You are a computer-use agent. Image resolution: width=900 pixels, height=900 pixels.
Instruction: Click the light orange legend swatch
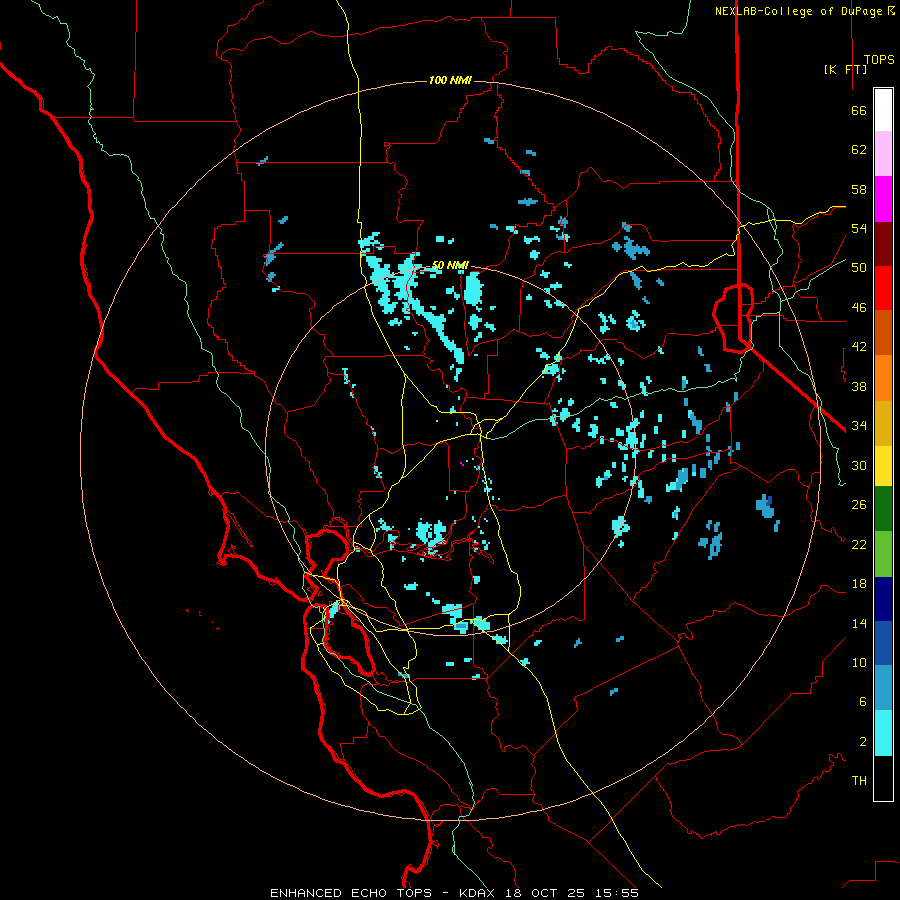click(x=883, y=378)
